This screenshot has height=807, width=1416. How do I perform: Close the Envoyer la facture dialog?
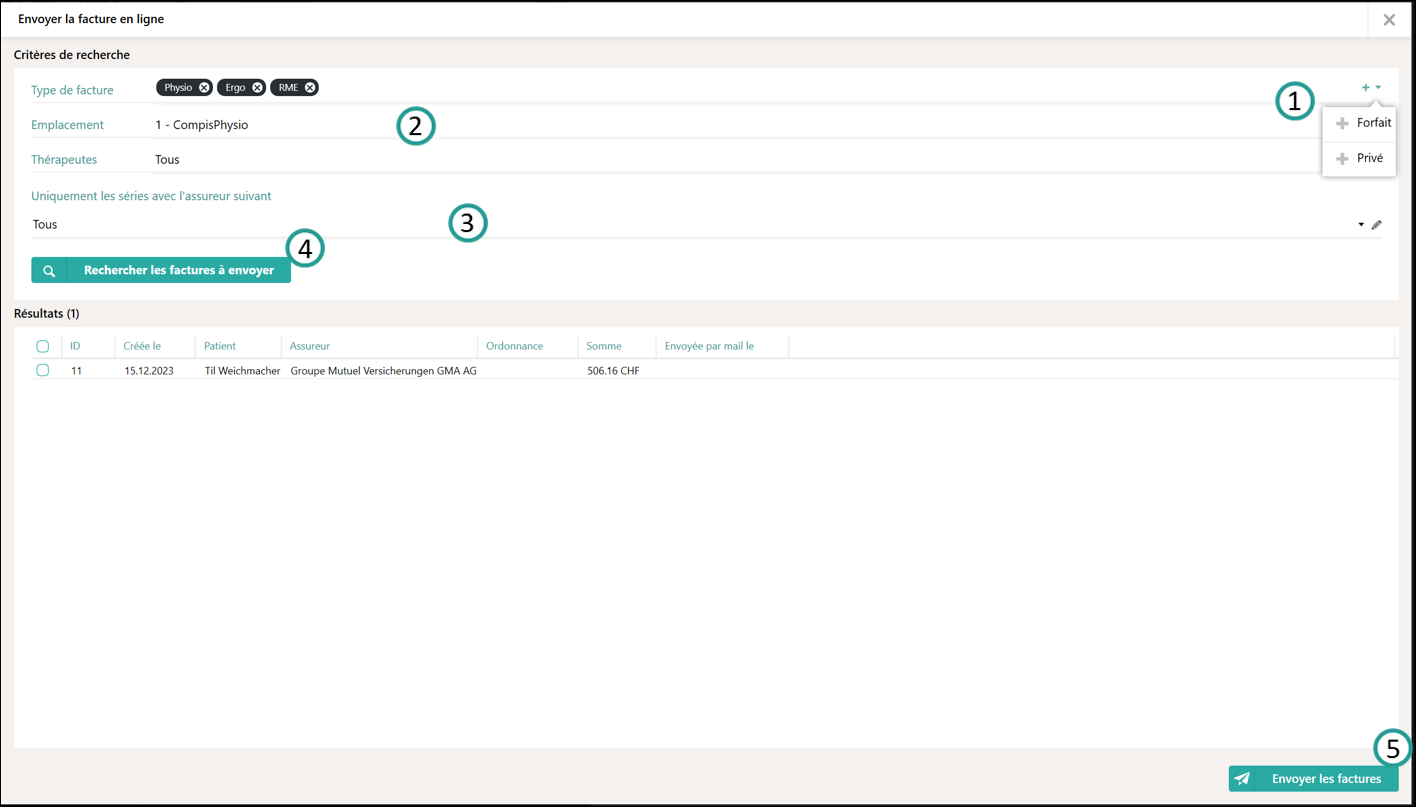(1389, 20)
